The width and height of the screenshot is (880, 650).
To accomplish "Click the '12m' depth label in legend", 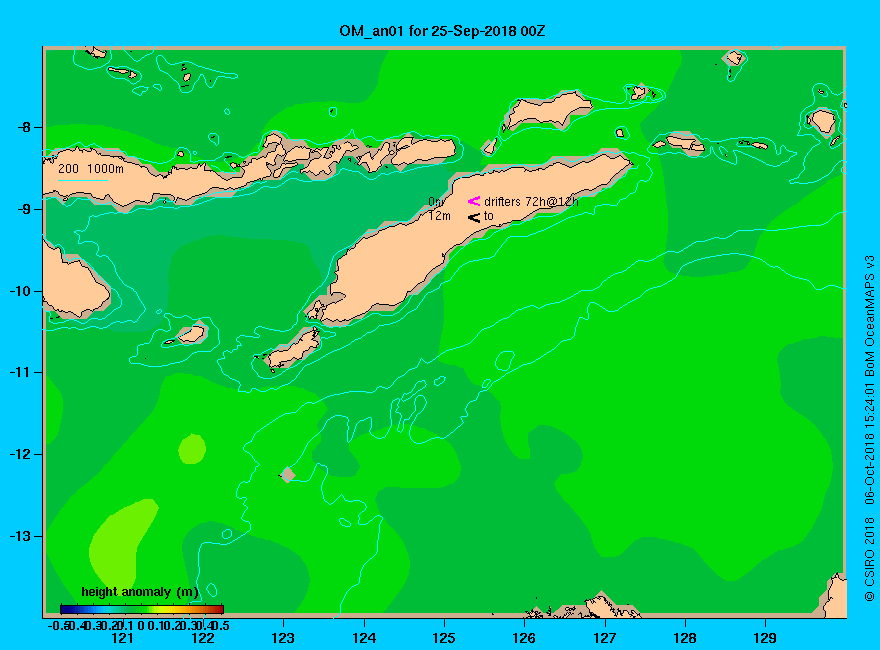I will tap(439, 216).
